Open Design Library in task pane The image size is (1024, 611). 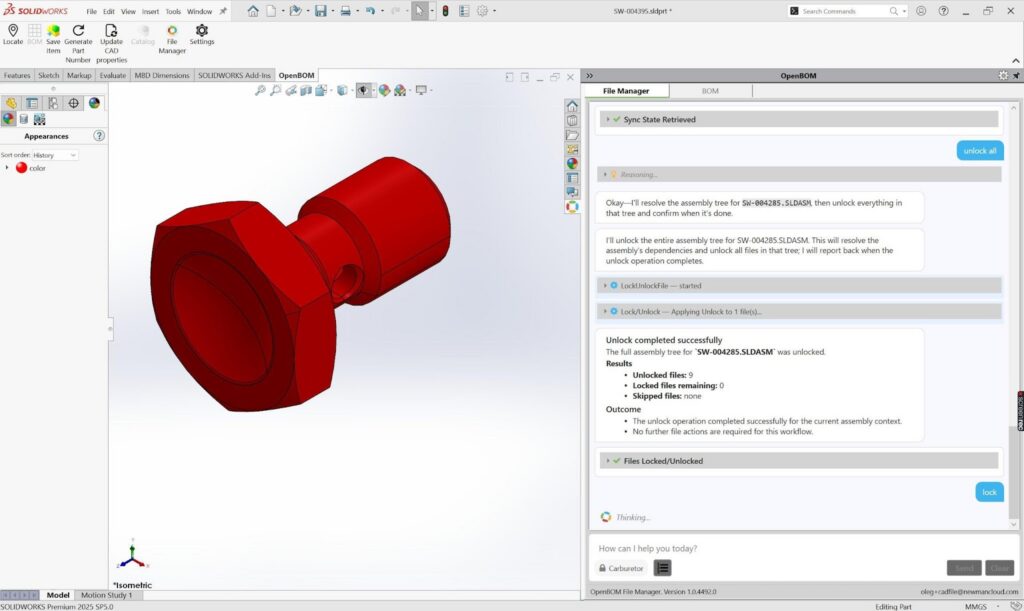coord(572,121)
